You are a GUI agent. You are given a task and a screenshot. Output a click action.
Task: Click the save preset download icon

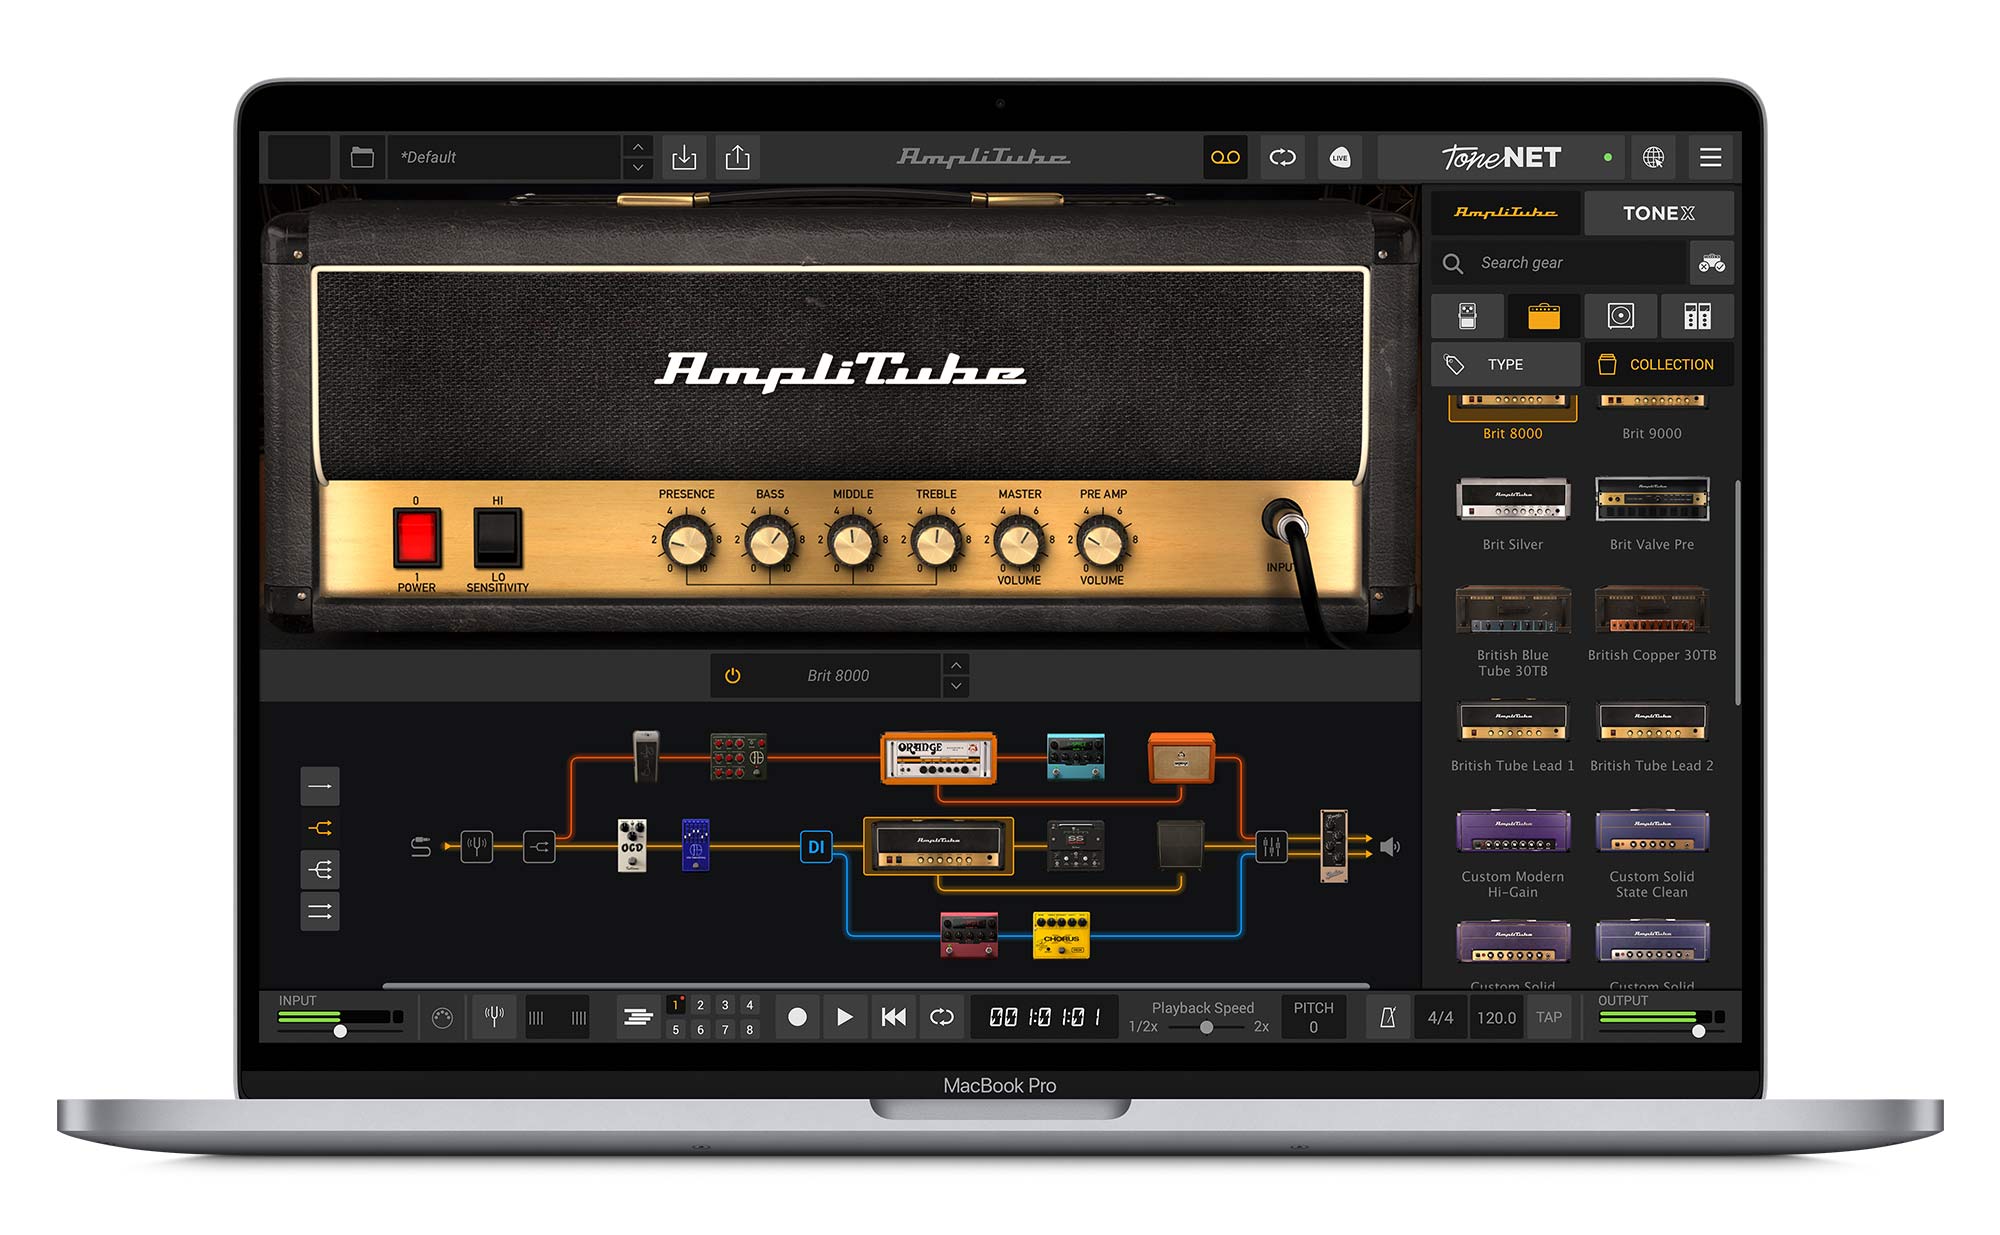pyautogui.click(x=684, y=157)
